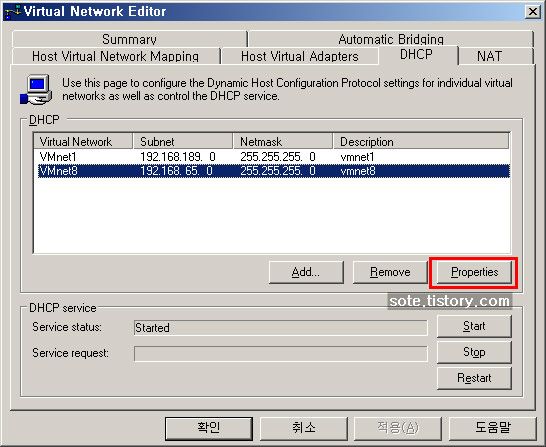Image resolution: width=546 pixels, height=447 pixels.
Task: Click the vmnet1 description cell
Action: tap(357, 157)
